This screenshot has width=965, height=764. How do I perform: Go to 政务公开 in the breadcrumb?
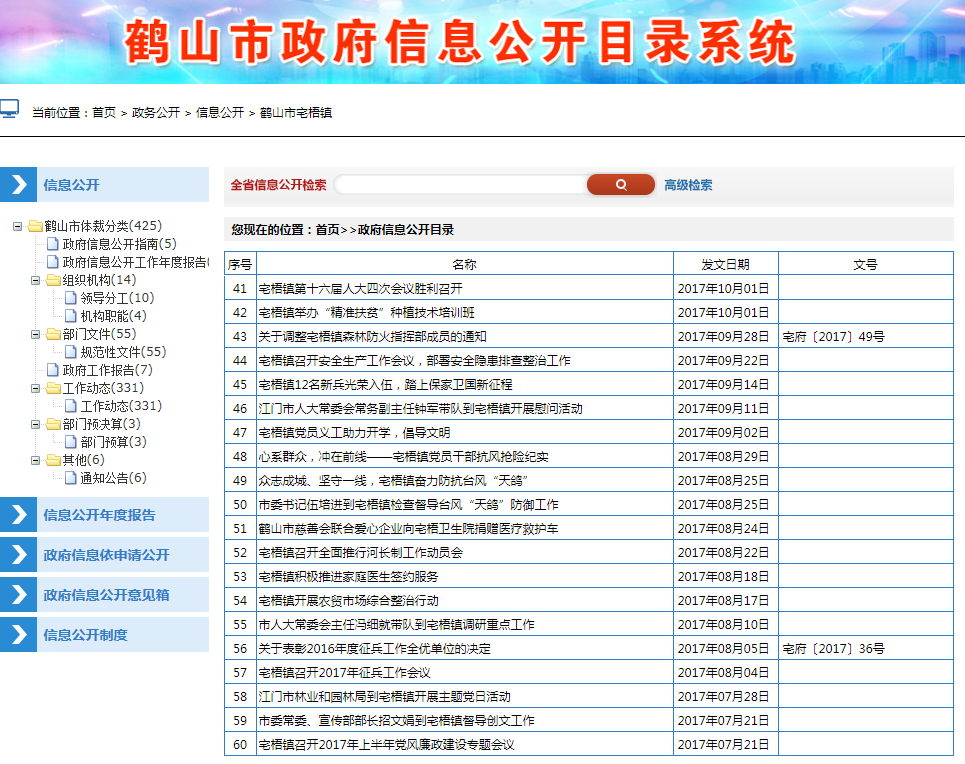pos(156,113)
